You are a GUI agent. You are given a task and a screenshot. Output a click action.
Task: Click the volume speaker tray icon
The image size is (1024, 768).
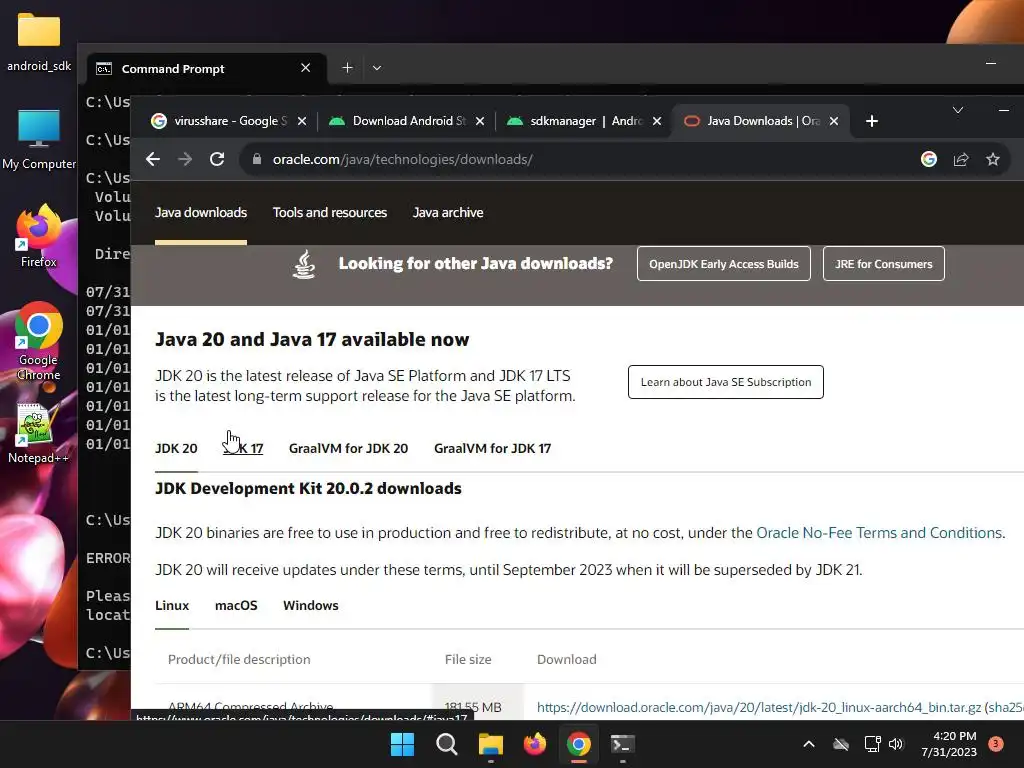pyautogui.click(x=896, y=744)
